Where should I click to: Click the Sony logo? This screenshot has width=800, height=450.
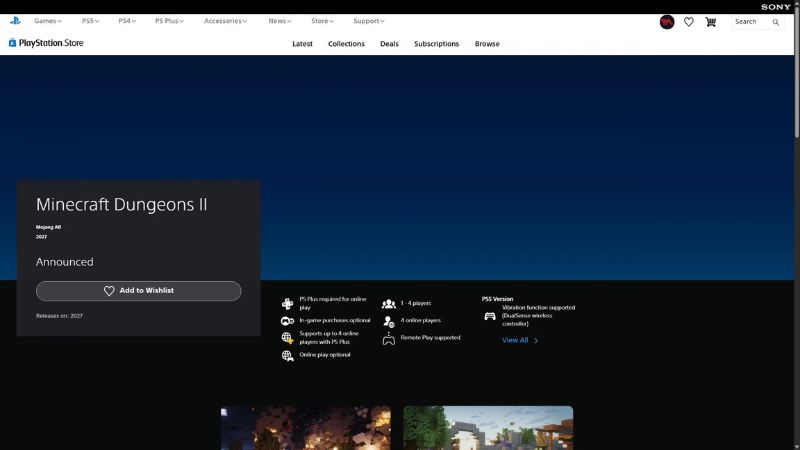click(x=776, y=7)
